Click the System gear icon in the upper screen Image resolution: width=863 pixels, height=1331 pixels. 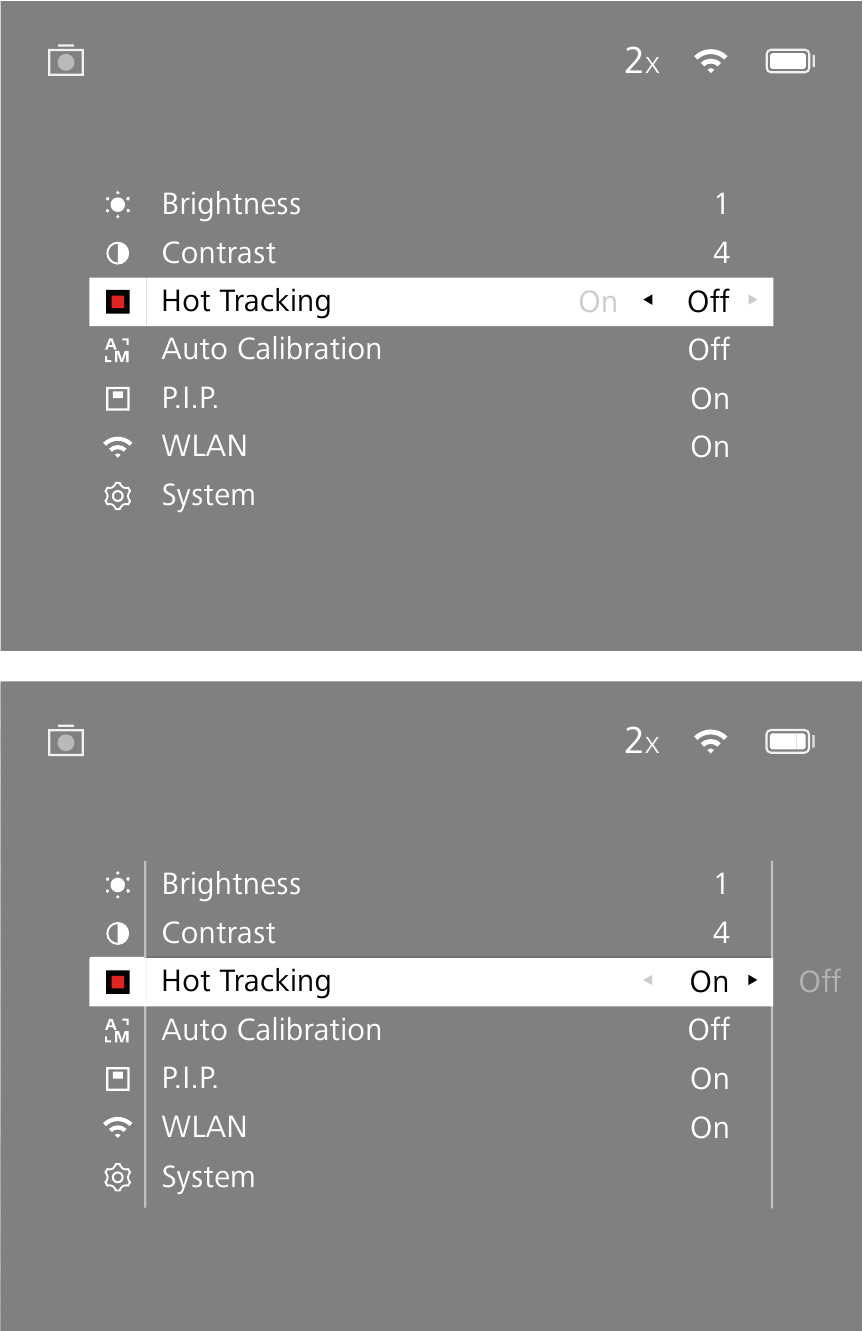118,496
